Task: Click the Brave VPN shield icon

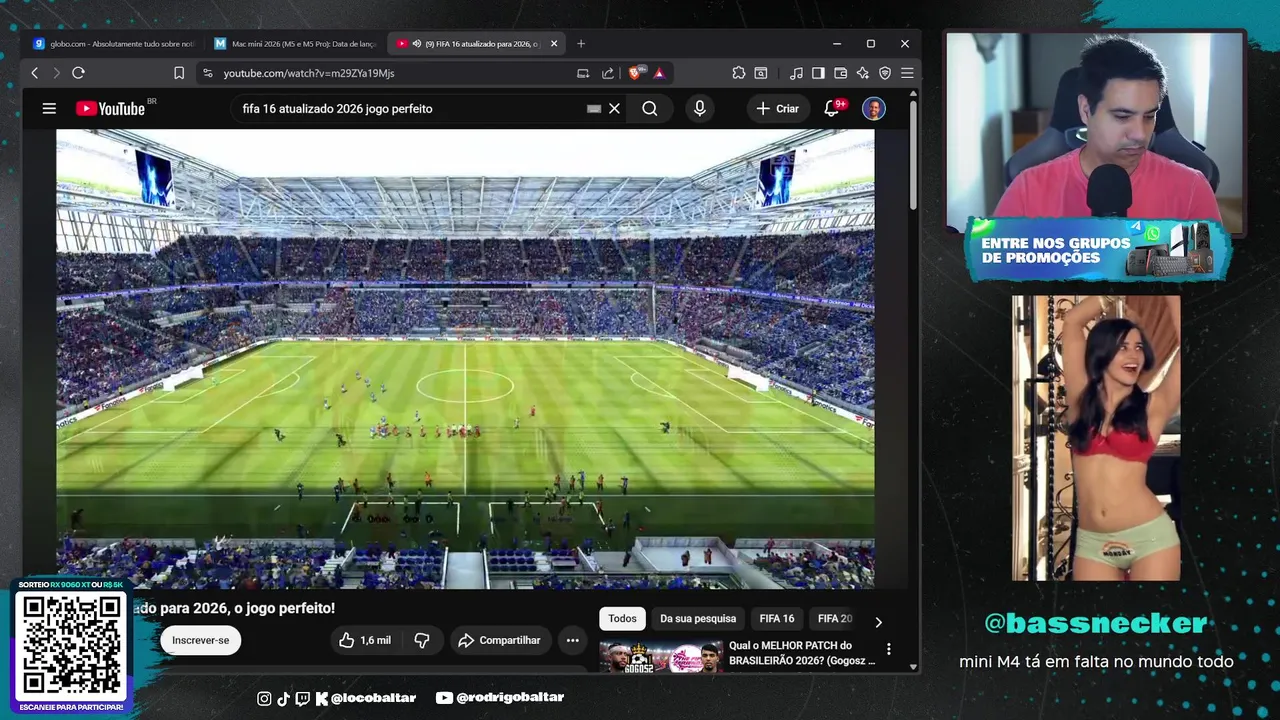Action: (885, 73)
